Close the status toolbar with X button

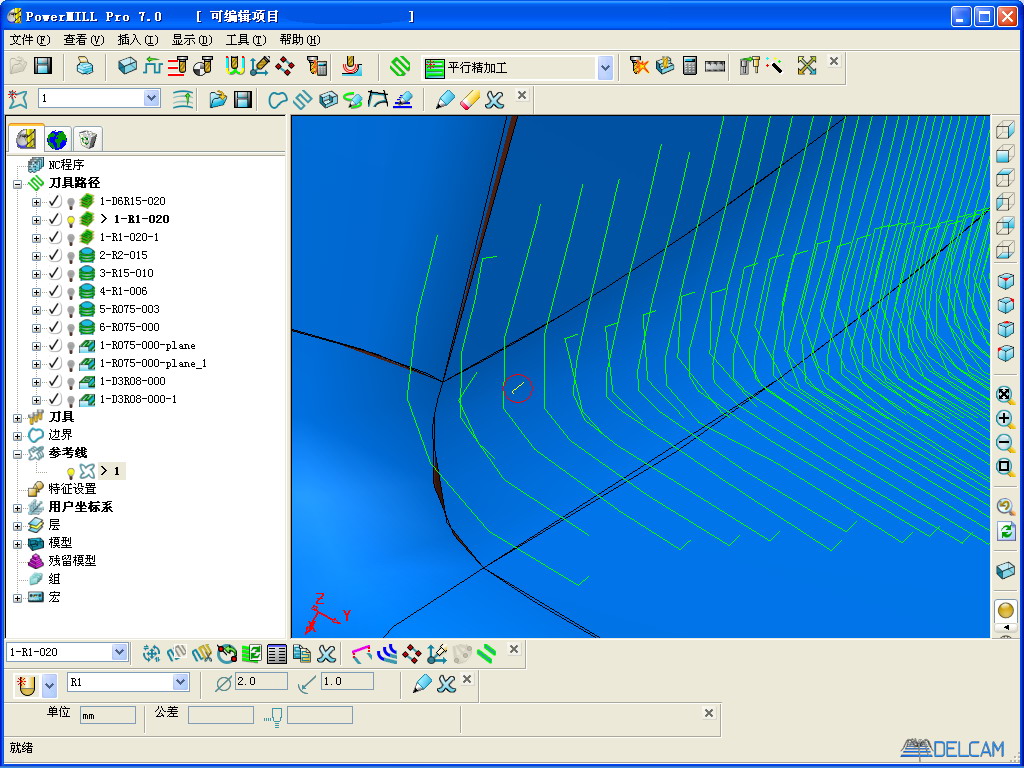(709, 712)
